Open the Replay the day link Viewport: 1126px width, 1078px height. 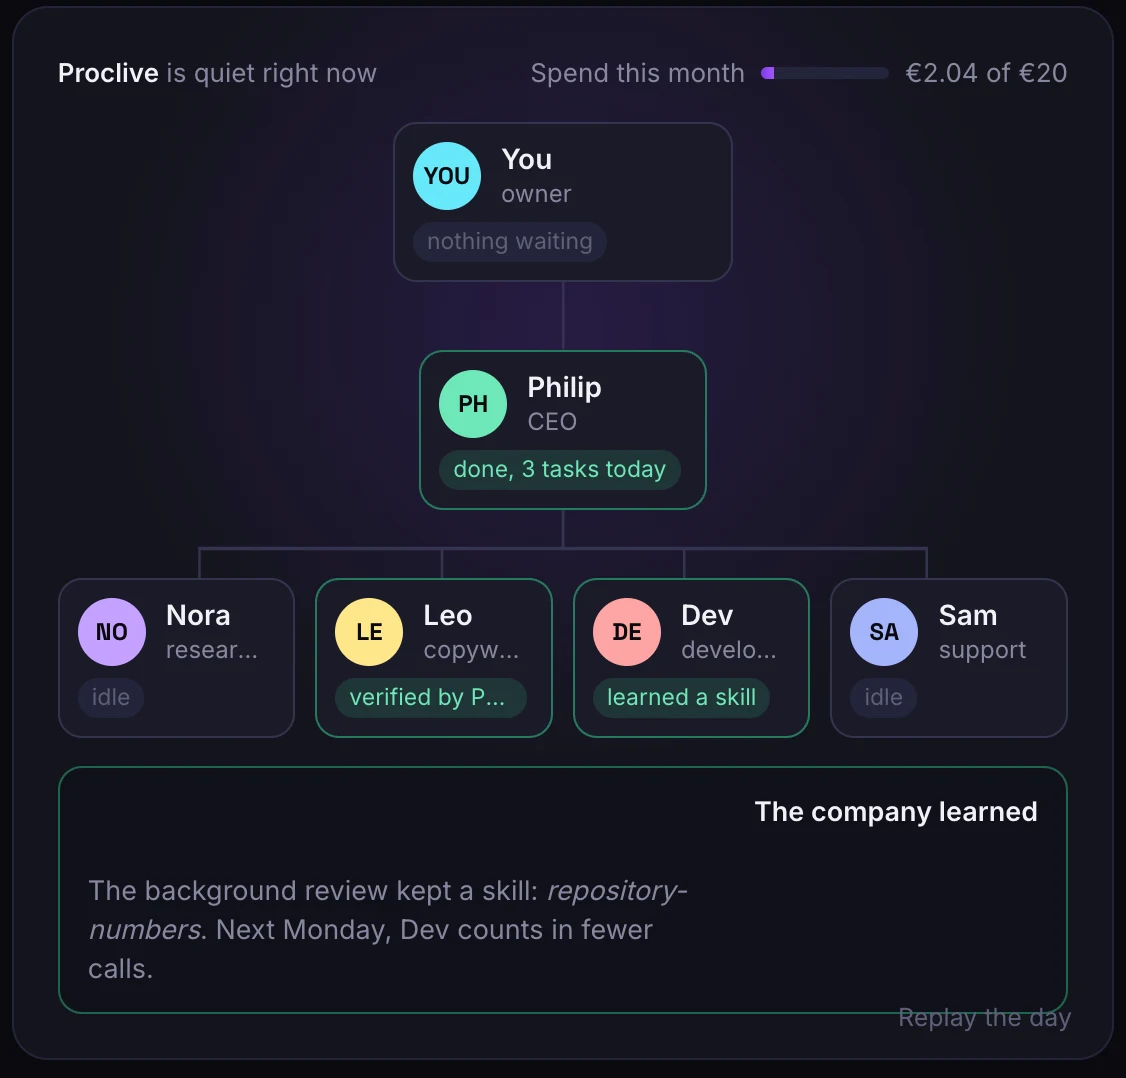click(x=985, y=1018)
